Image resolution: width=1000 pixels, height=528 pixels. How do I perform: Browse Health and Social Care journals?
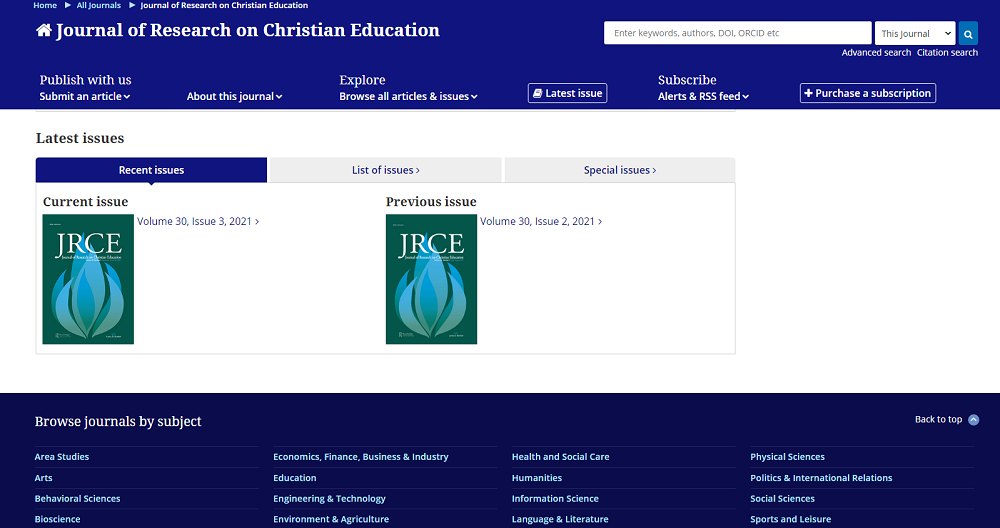point(560,457)
